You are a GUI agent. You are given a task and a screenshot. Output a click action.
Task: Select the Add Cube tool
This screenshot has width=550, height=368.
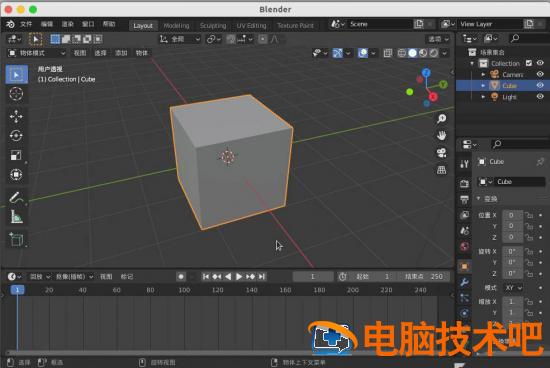16,240
